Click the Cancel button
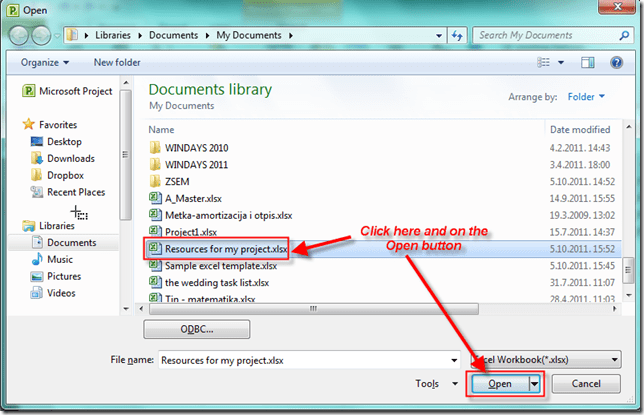Screen dimensions: 644x415 pos(587,383)
